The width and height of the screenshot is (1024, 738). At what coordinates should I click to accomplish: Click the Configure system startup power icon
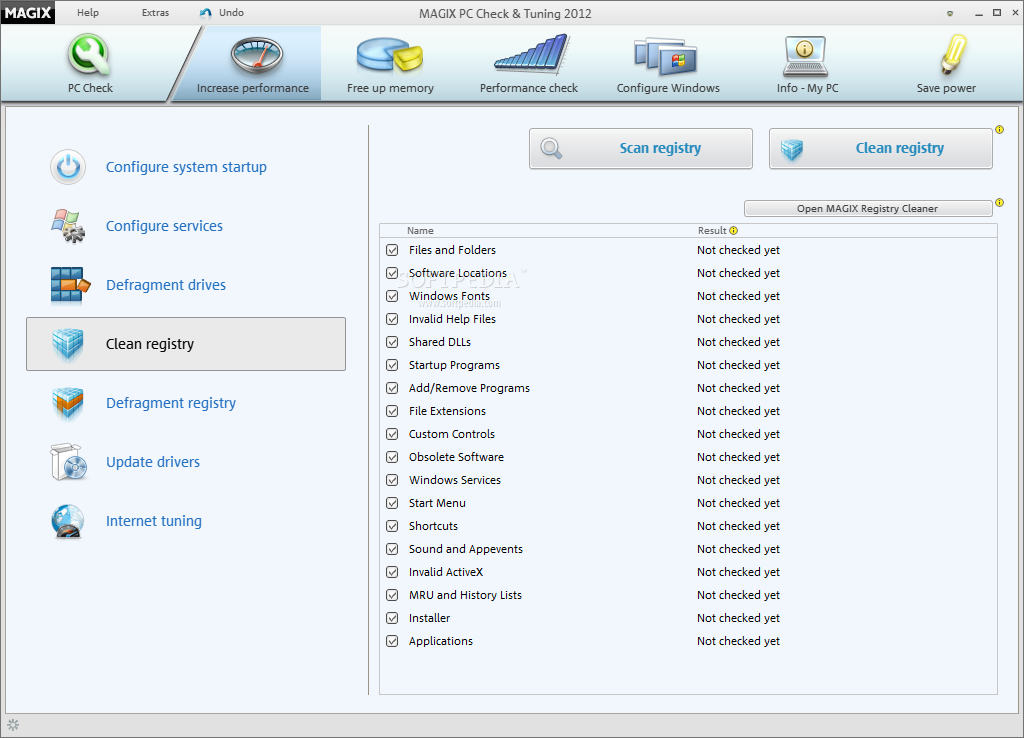68,167
